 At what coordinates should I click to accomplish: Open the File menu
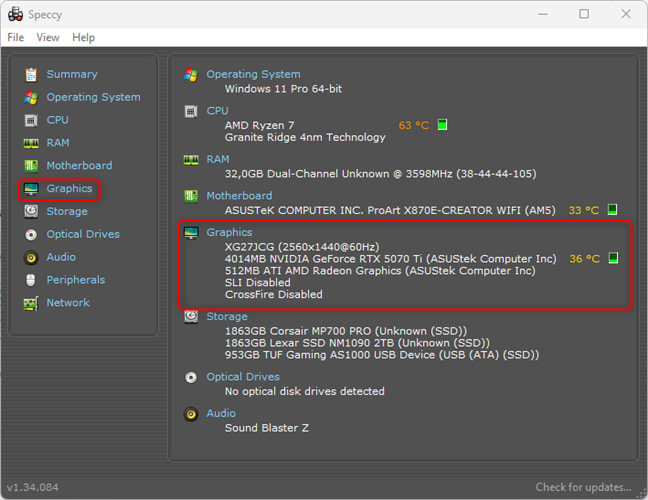(16, 38)
